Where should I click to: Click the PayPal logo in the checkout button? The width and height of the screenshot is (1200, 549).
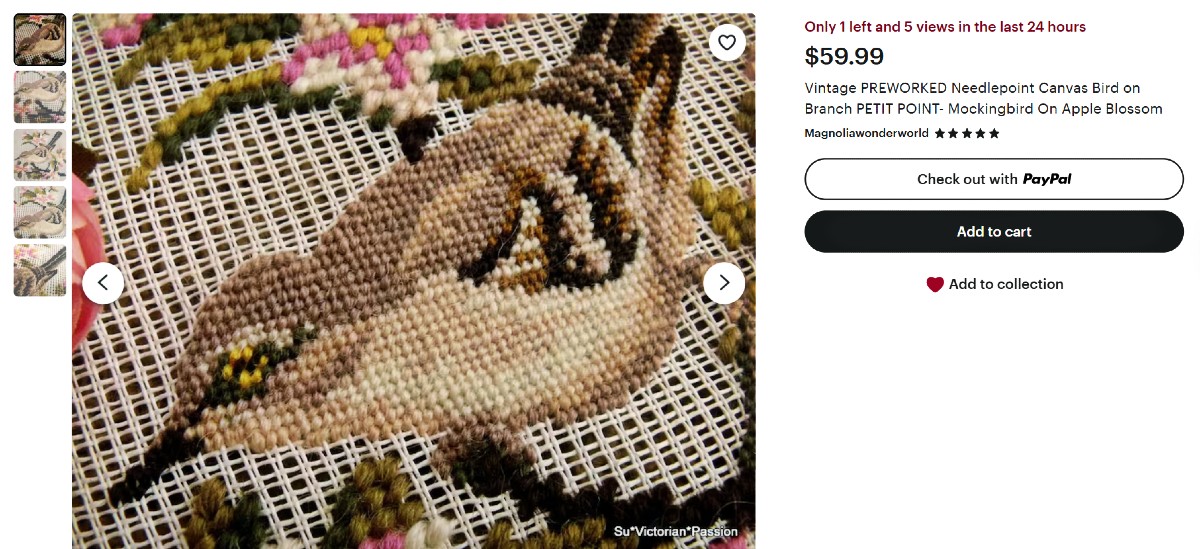tap(1047, 179)
